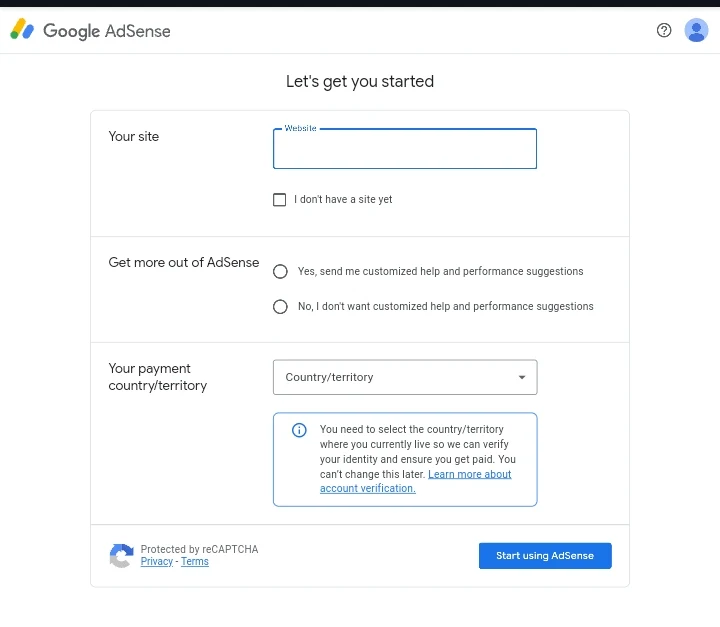Select "No, I don't want customized help" option
Screen dimensions: 720x627
pyautogui.click(x=280, y=307)
